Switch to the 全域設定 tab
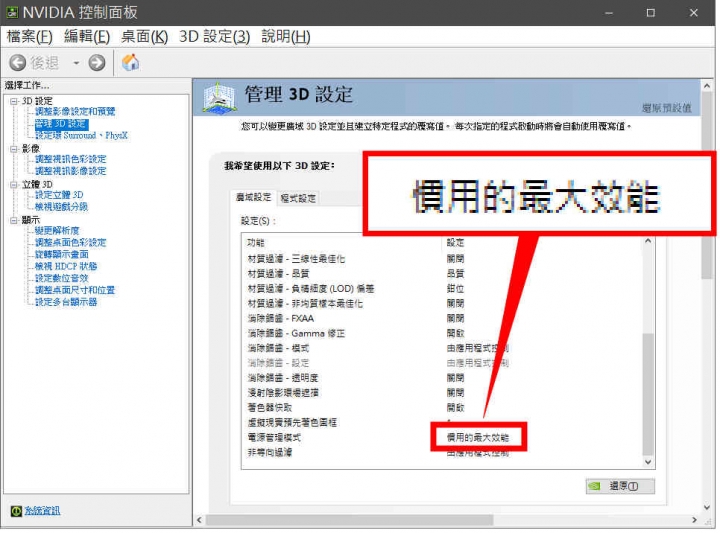The image size is (720, 533). [x=253, y=197]
